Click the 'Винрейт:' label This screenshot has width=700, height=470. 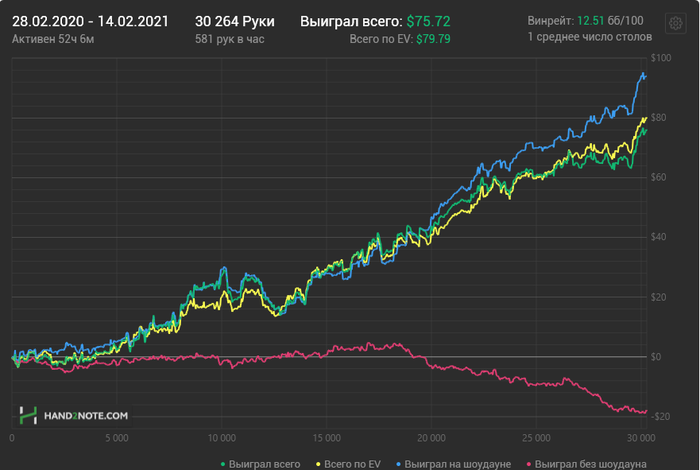tap(550, 21)
